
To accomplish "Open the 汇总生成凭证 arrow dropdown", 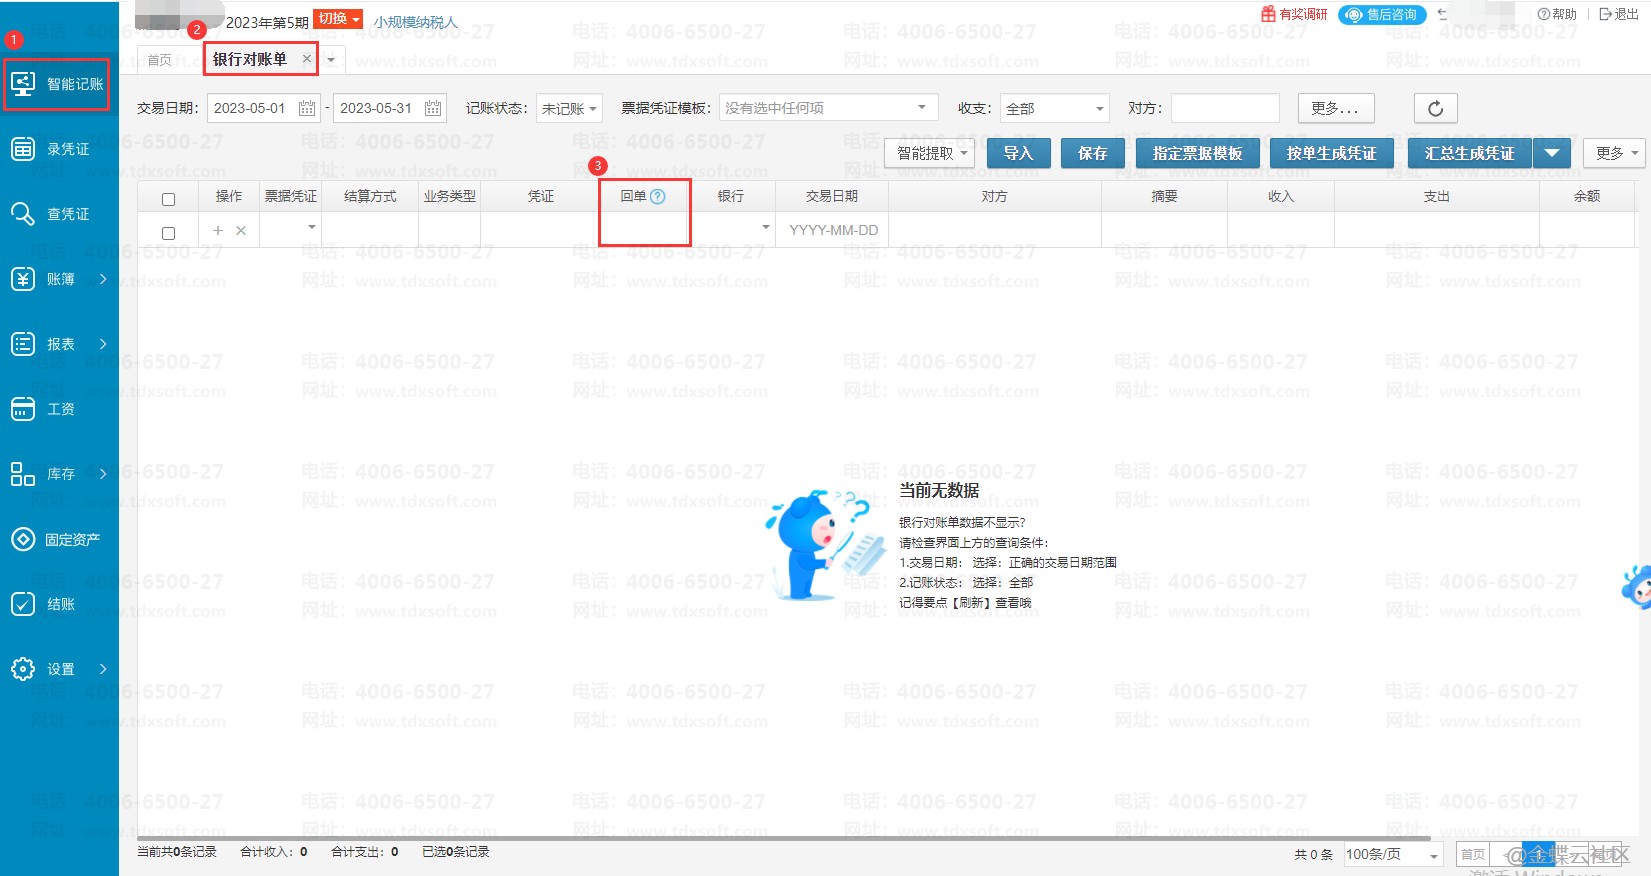I will tap(1552, 153).
